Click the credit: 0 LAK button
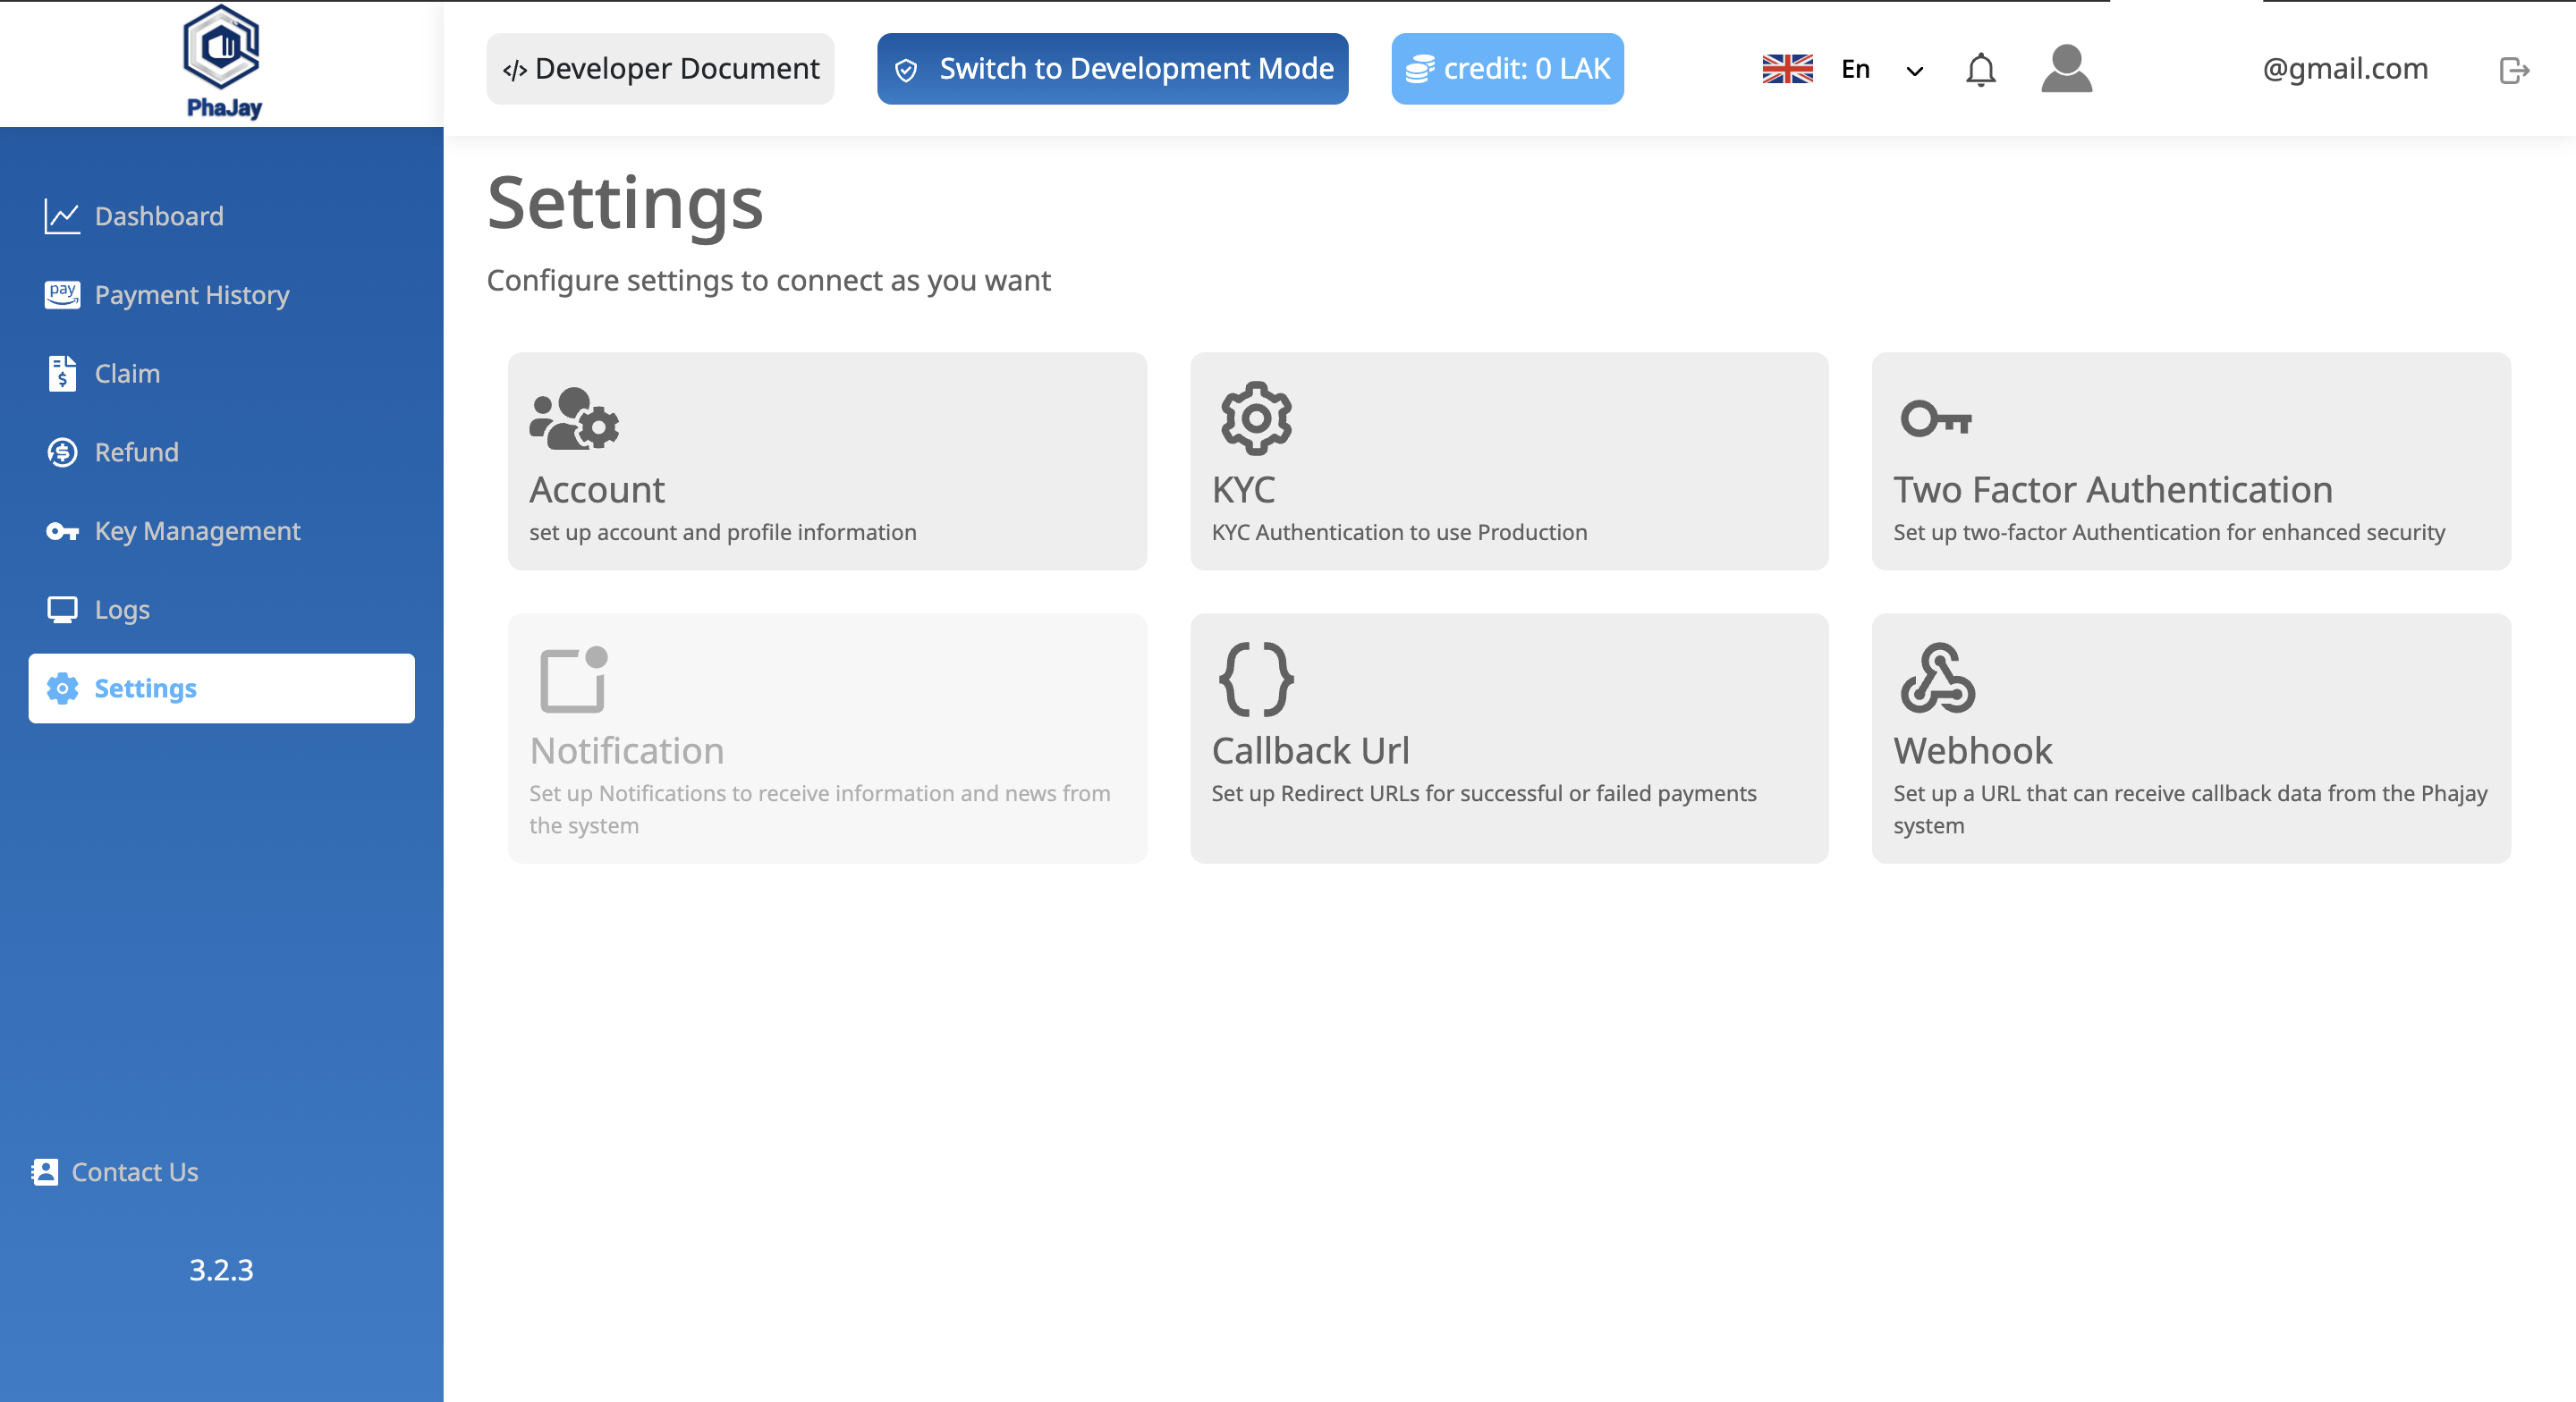The width and height of the screenshot is (2576, 1402). tap(1507, 69)
